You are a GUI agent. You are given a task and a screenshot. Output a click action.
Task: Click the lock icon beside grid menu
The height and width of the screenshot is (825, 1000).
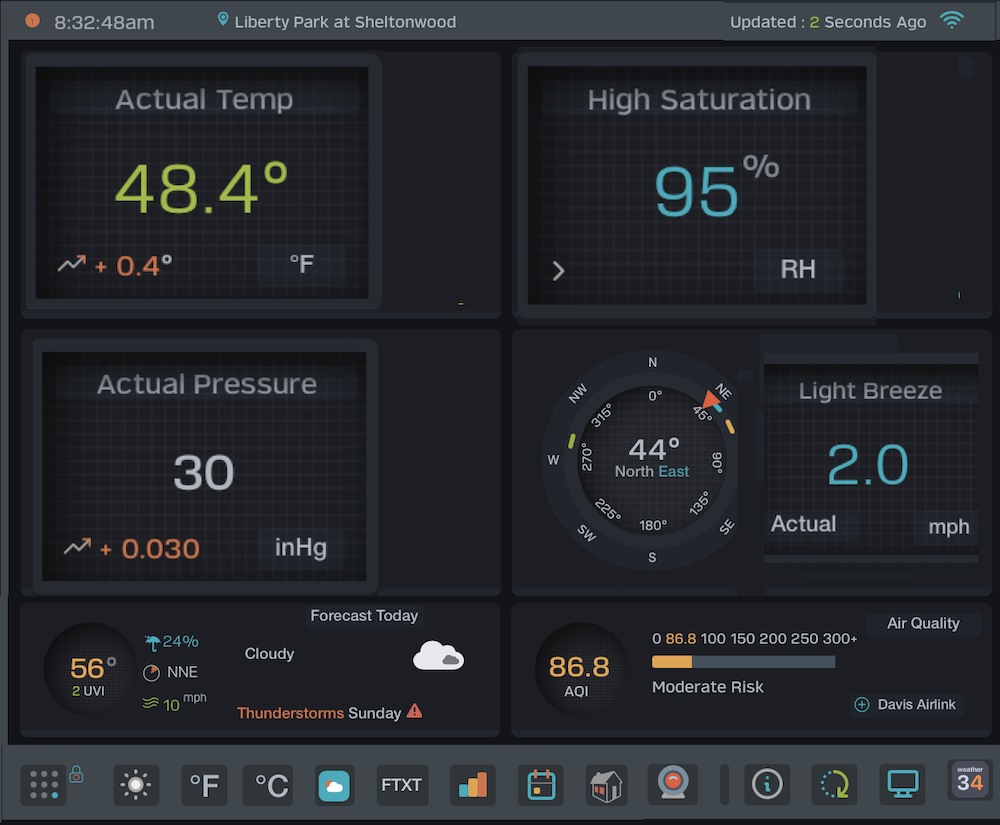point(77,774)
